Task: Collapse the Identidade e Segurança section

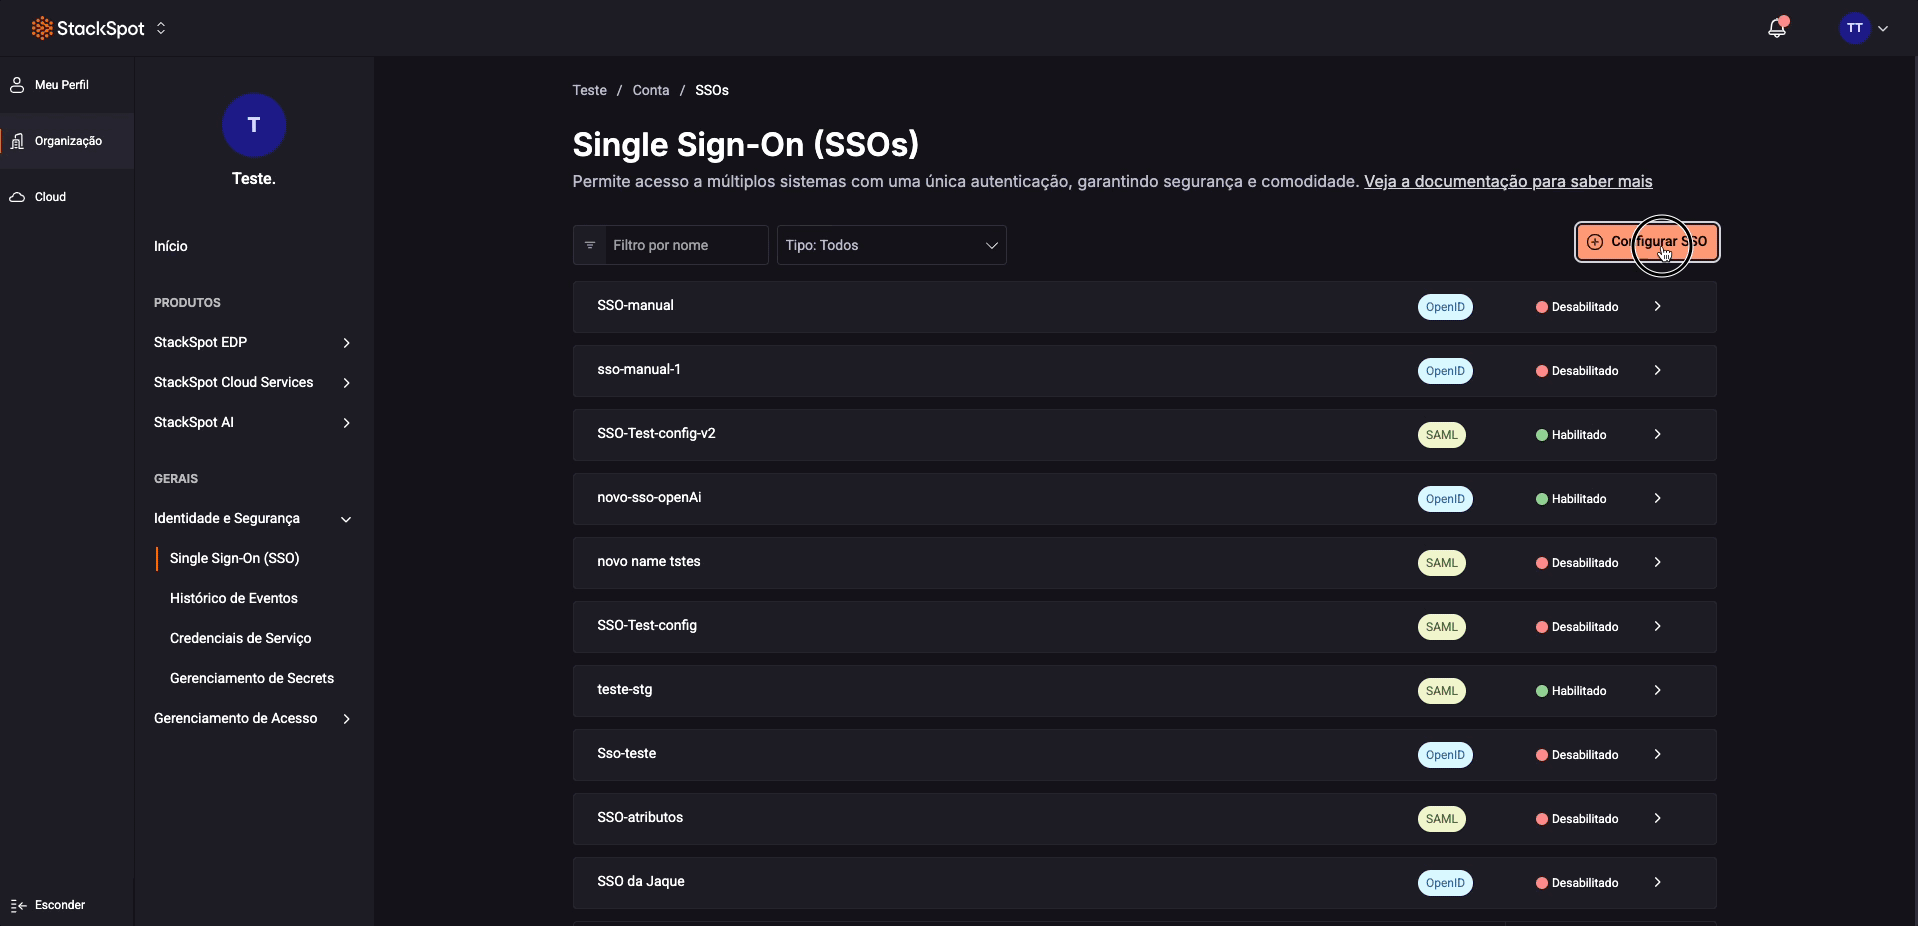Action: tap(346, 519)
